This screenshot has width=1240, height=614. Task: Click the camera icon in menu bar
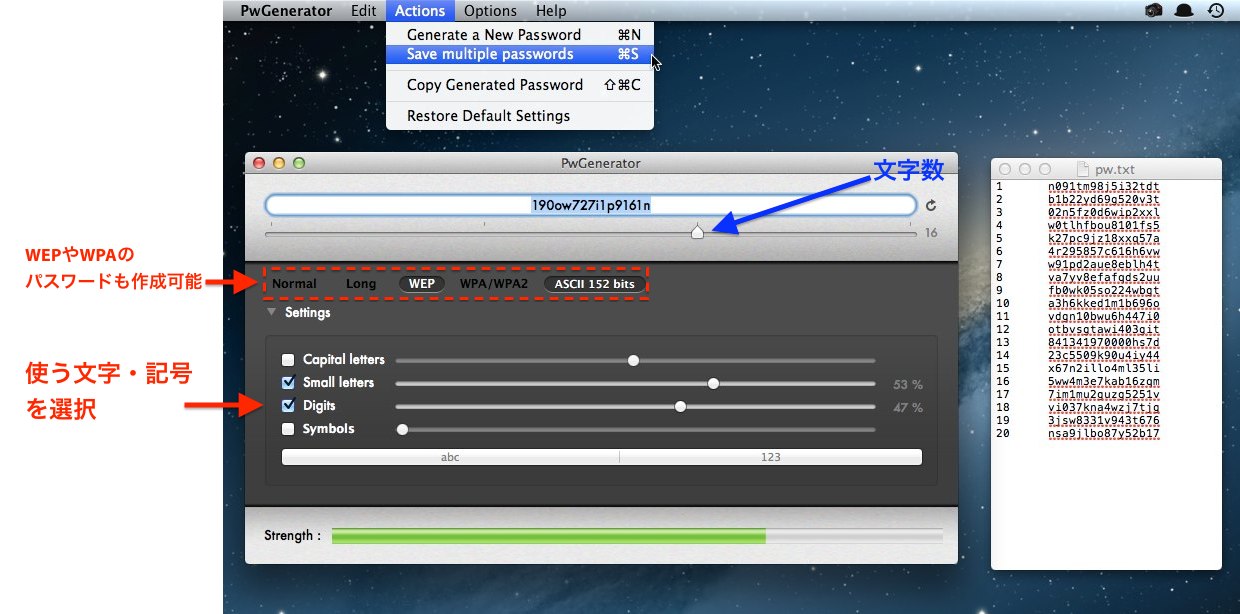[1153, 11]
